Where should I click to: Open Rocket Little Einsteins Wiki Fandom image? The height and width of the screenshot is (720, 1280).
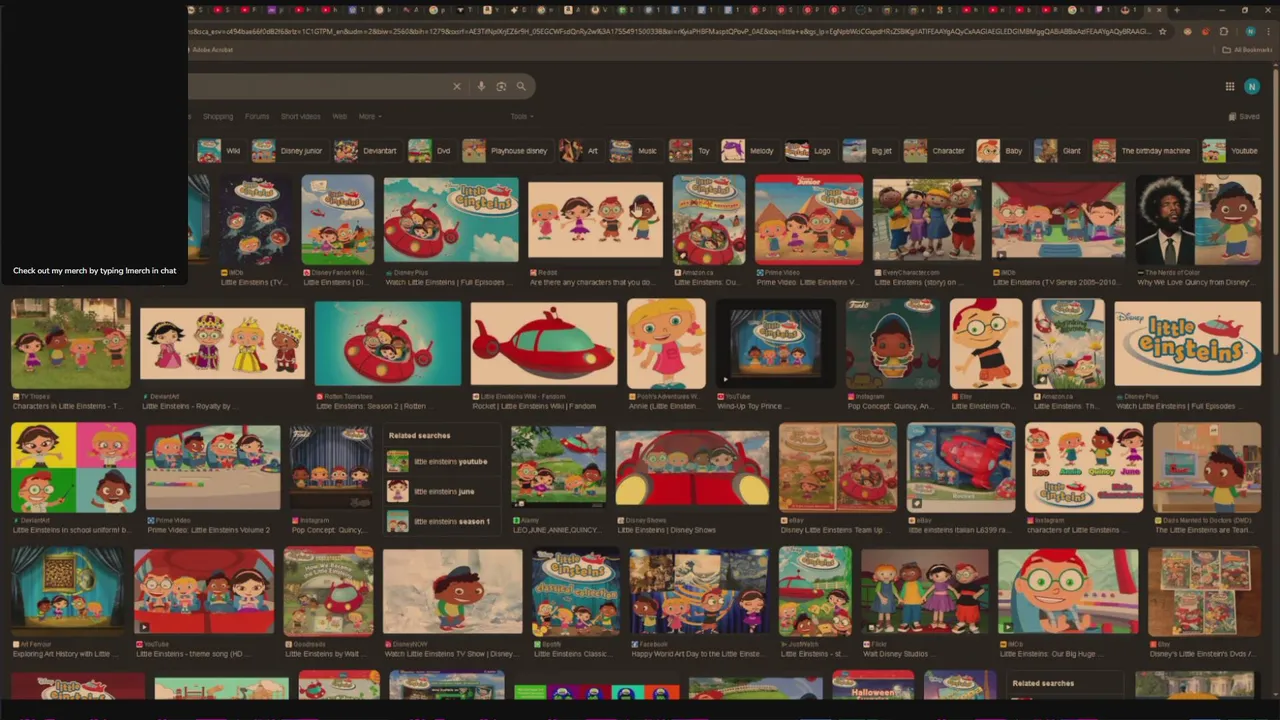544,344
